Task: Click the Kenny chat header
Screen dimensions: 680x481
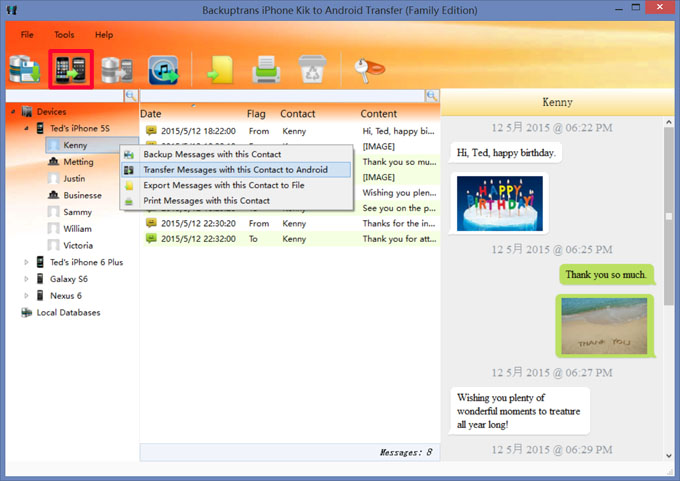Action: point(557,102)
